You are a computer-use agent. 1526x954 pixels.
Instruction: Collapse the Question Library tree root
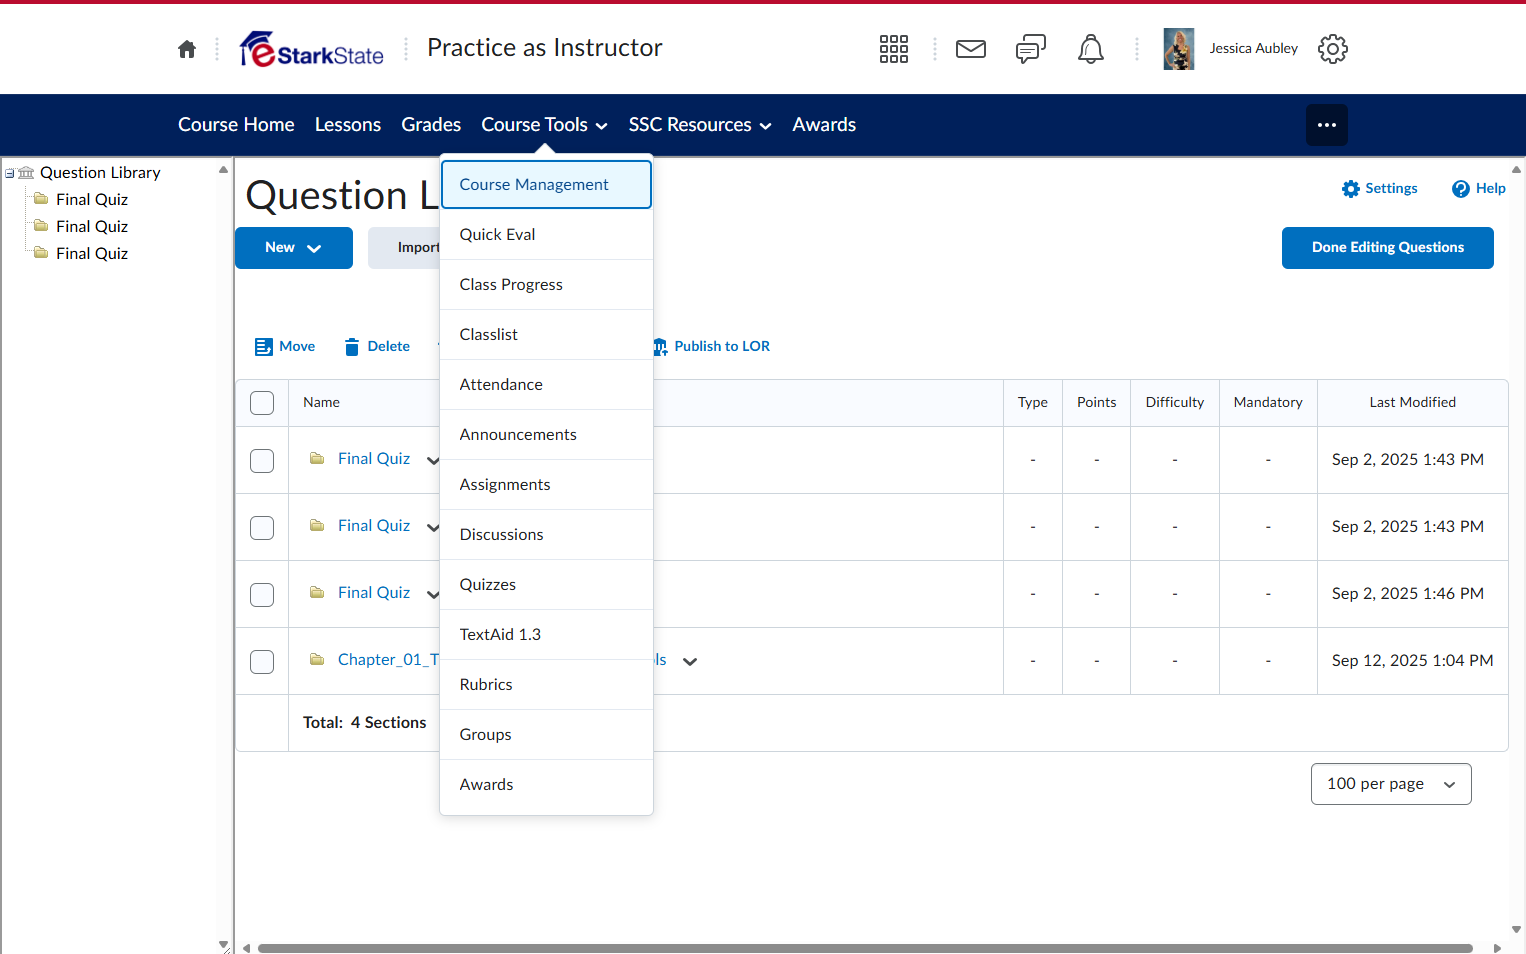pyautogui.click(x=10, y=173)
